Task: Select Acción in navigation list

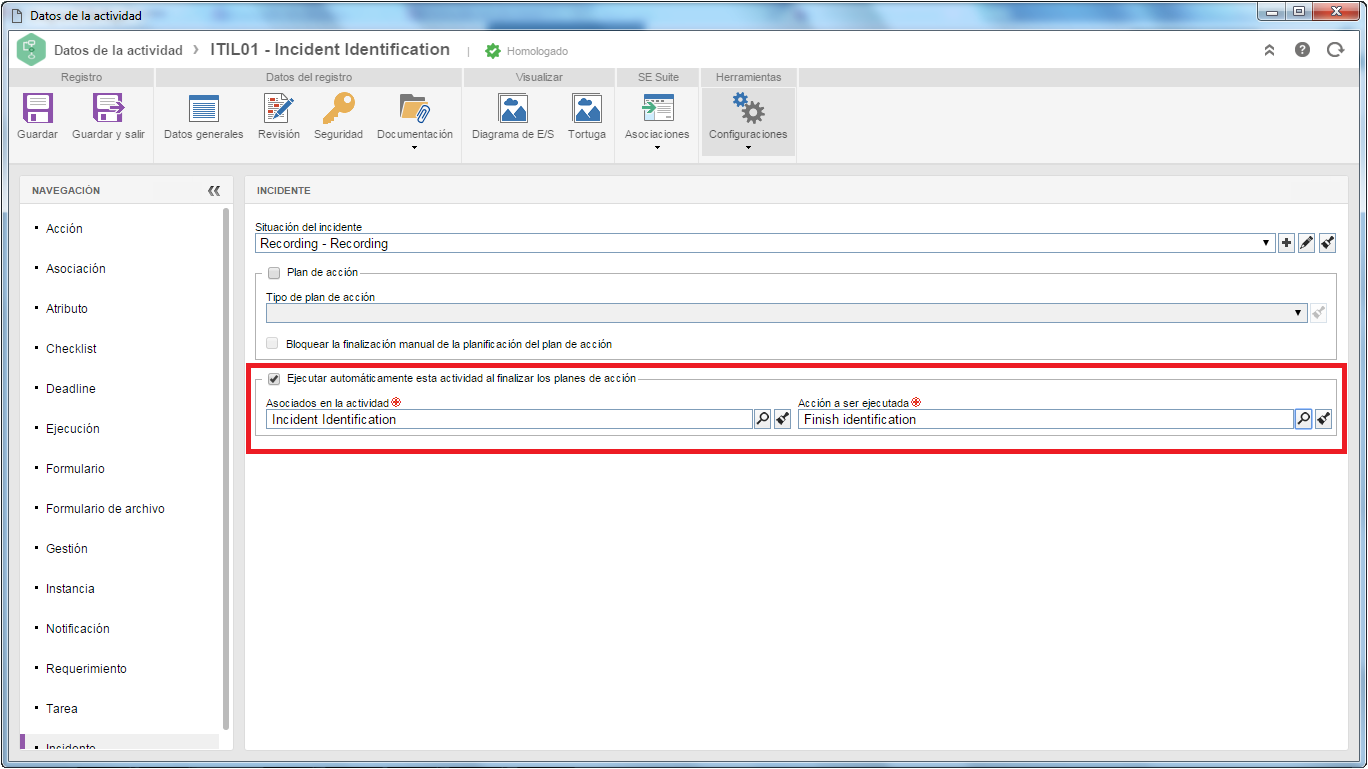Action: 64,229
